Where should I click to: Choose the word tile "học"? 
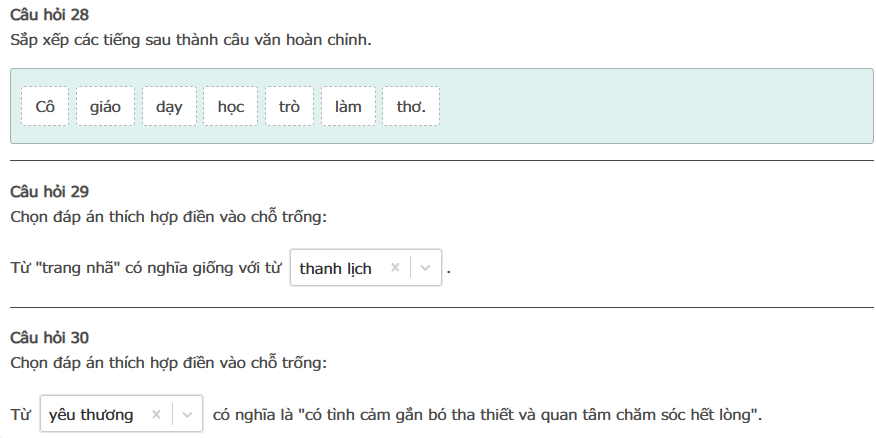(x=230, y=106)
